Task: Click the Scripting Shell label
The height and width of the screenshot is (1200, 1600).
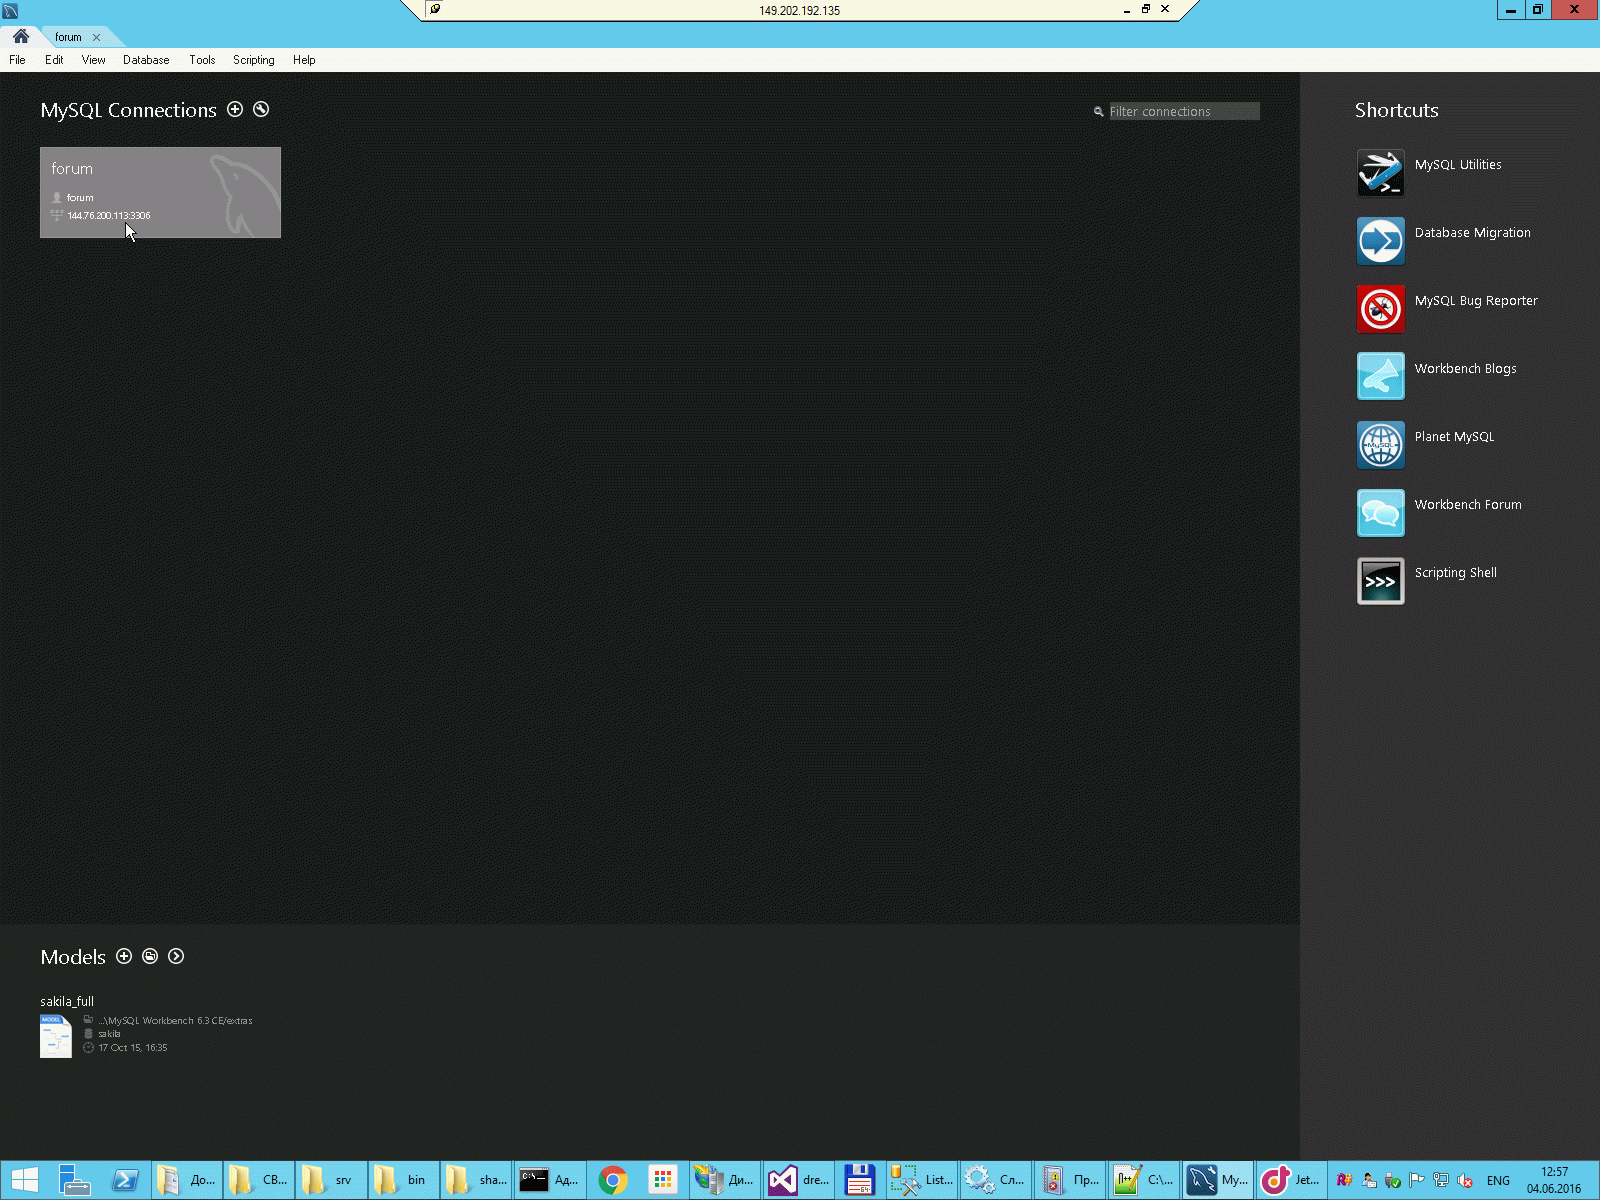Action: [1455, 573]
